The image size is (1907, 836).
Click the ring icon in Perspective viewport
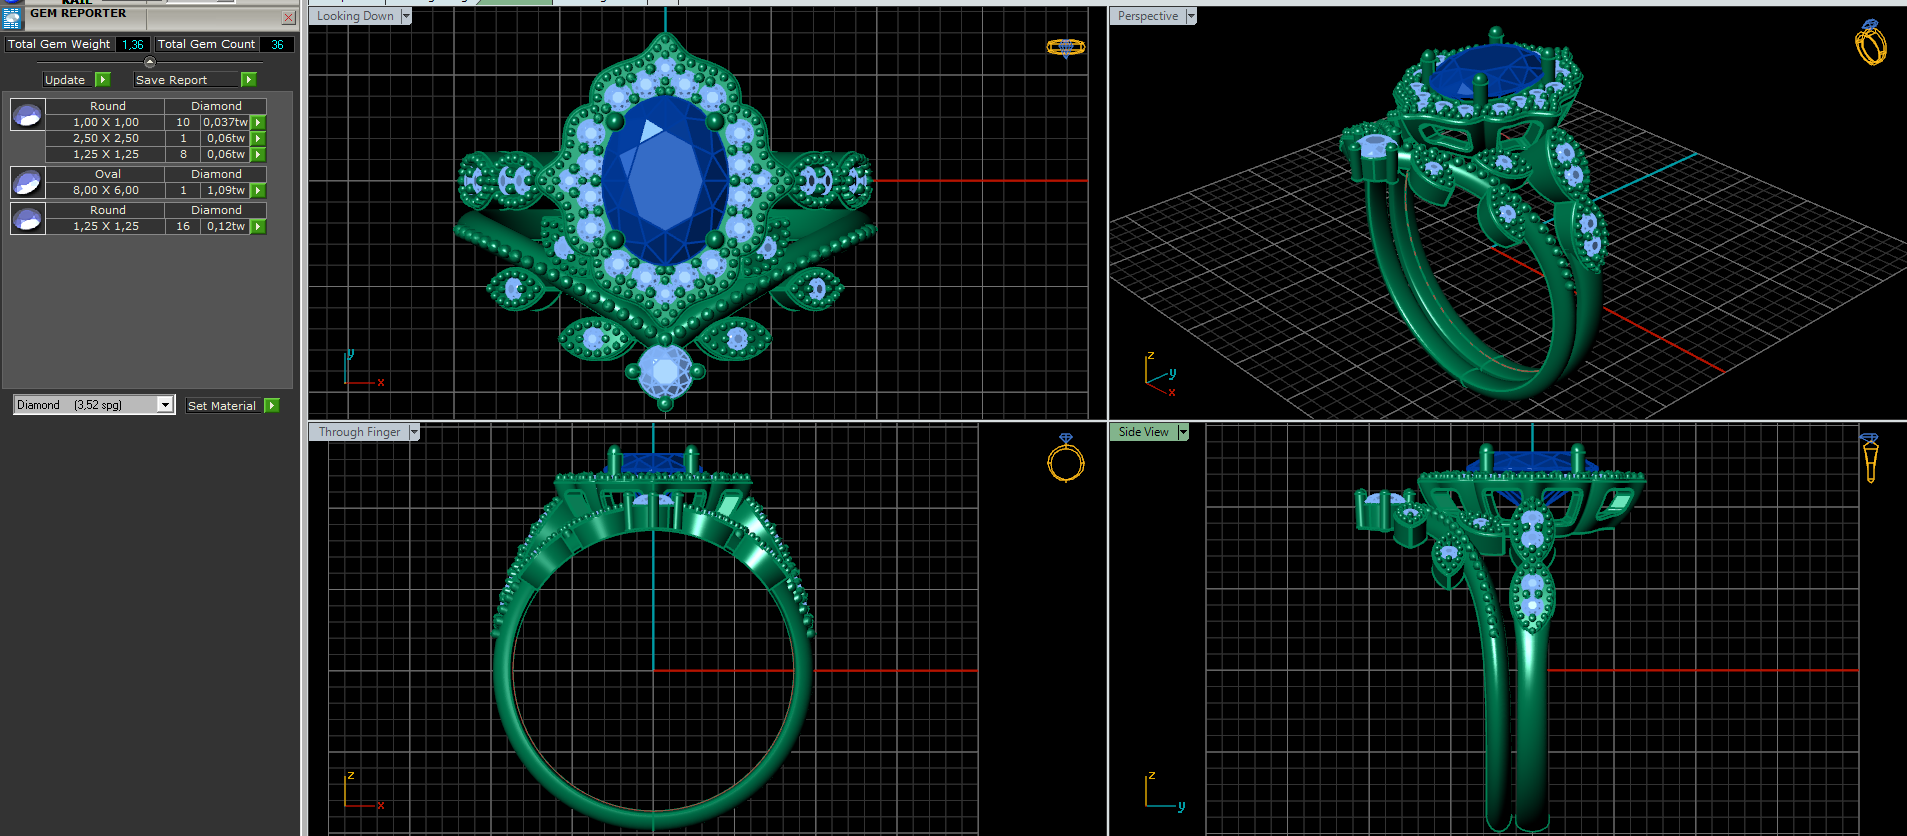pyautogui.click(x=1870, y=42)
